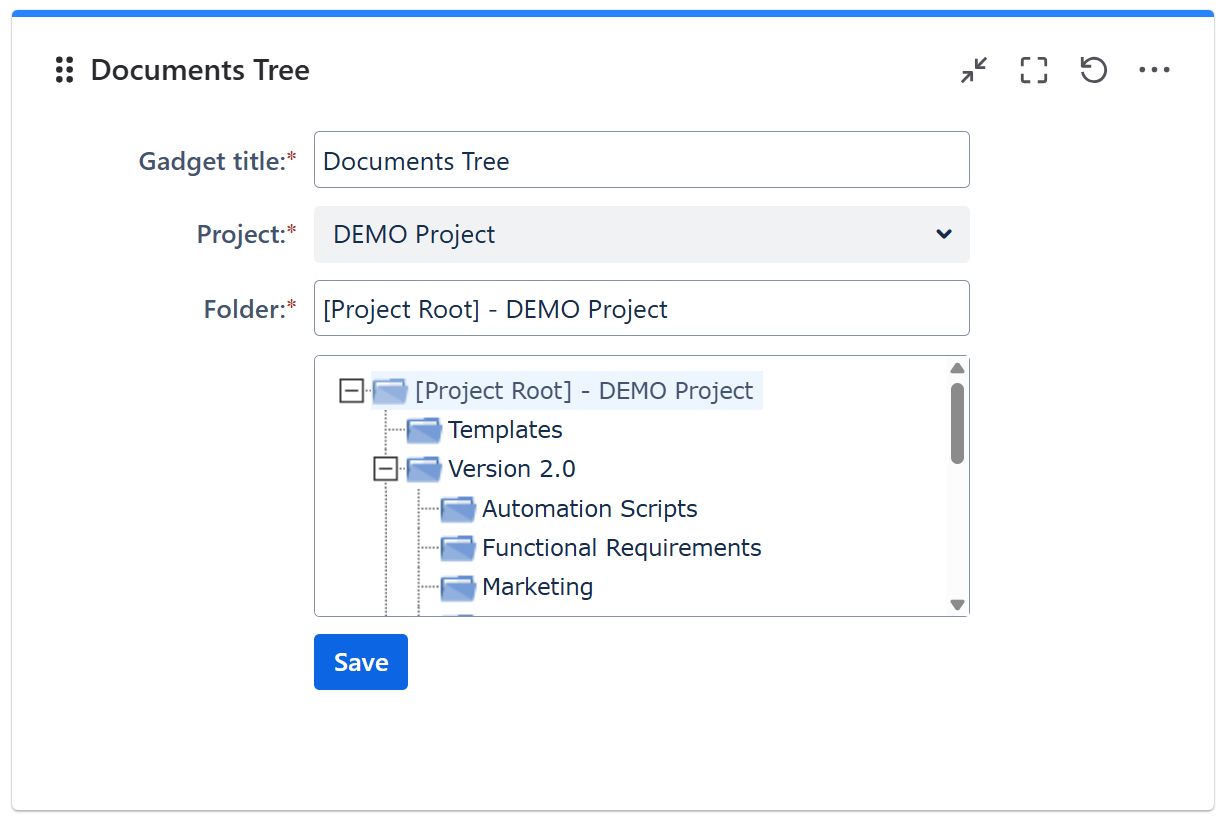The width and height of the screenshot is (1222, 820).
Task: Collapse the Version 2.0 folder node
Action: [385, 469]
